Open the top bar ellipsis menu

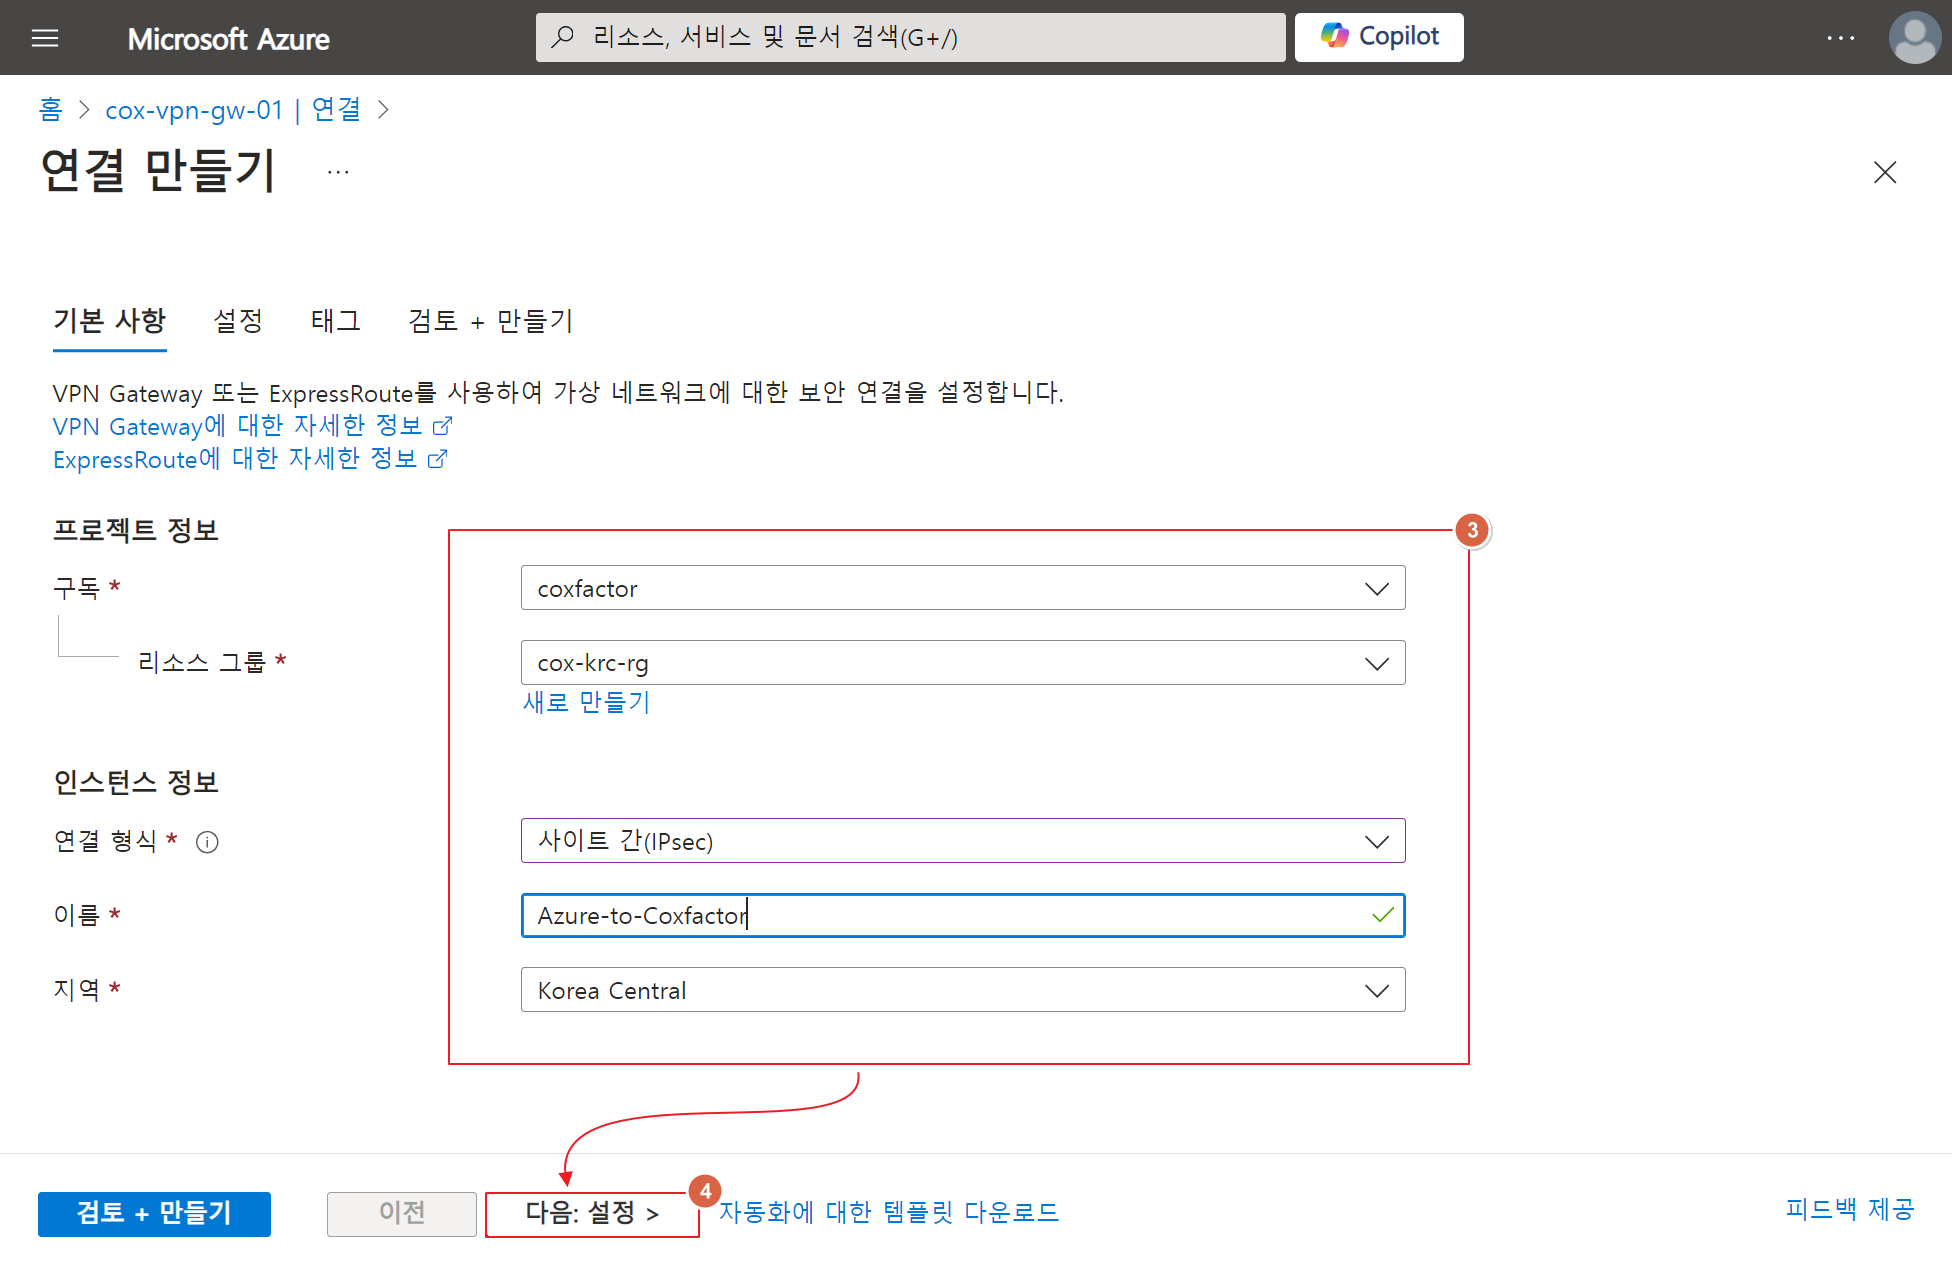[x=1840, y=38]
